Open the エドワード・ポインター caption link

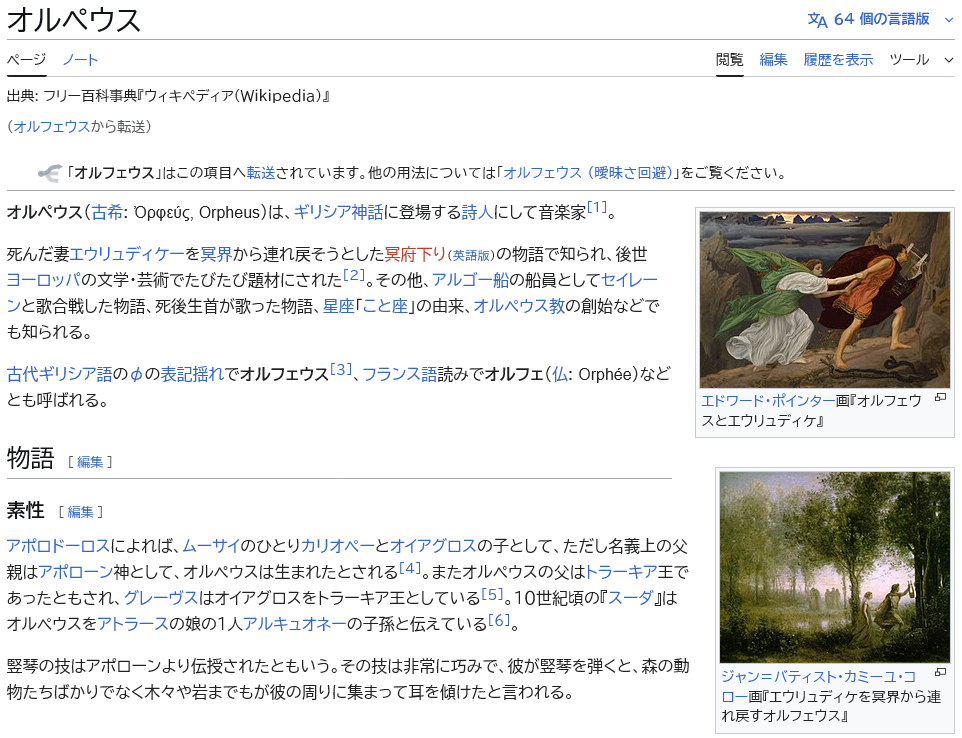click(x=768, y=401)
